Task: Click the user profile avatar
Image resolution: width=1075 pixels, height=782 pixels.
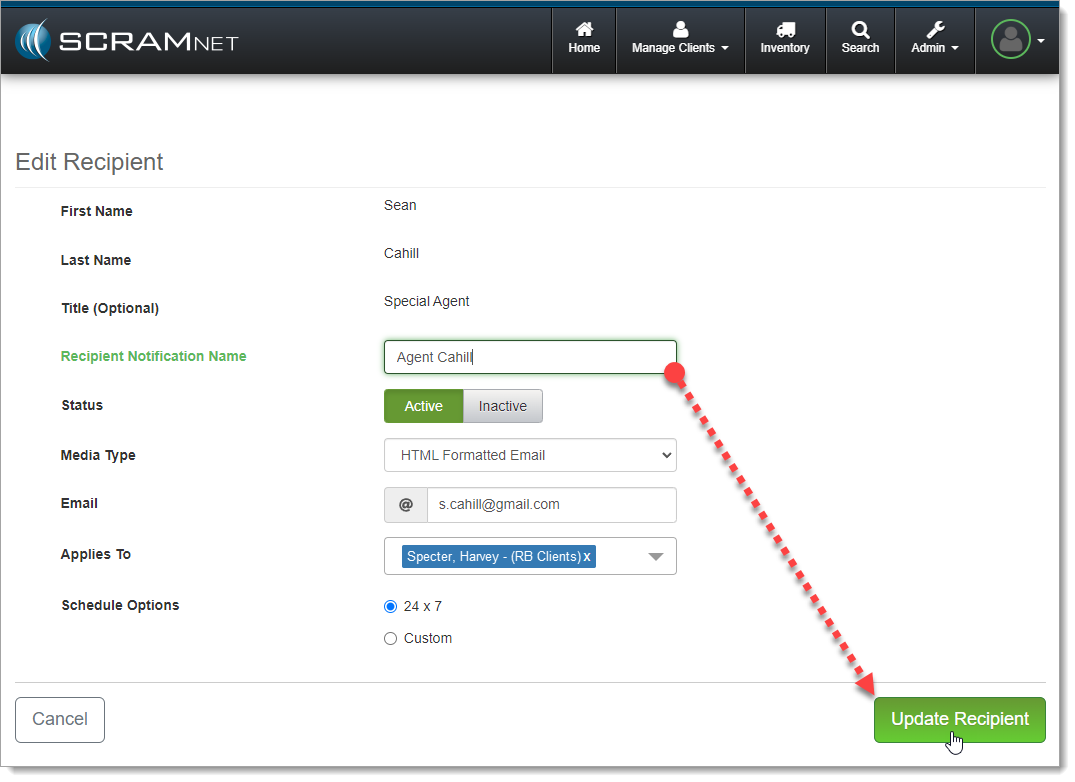Action: [x=1010, y=40]
